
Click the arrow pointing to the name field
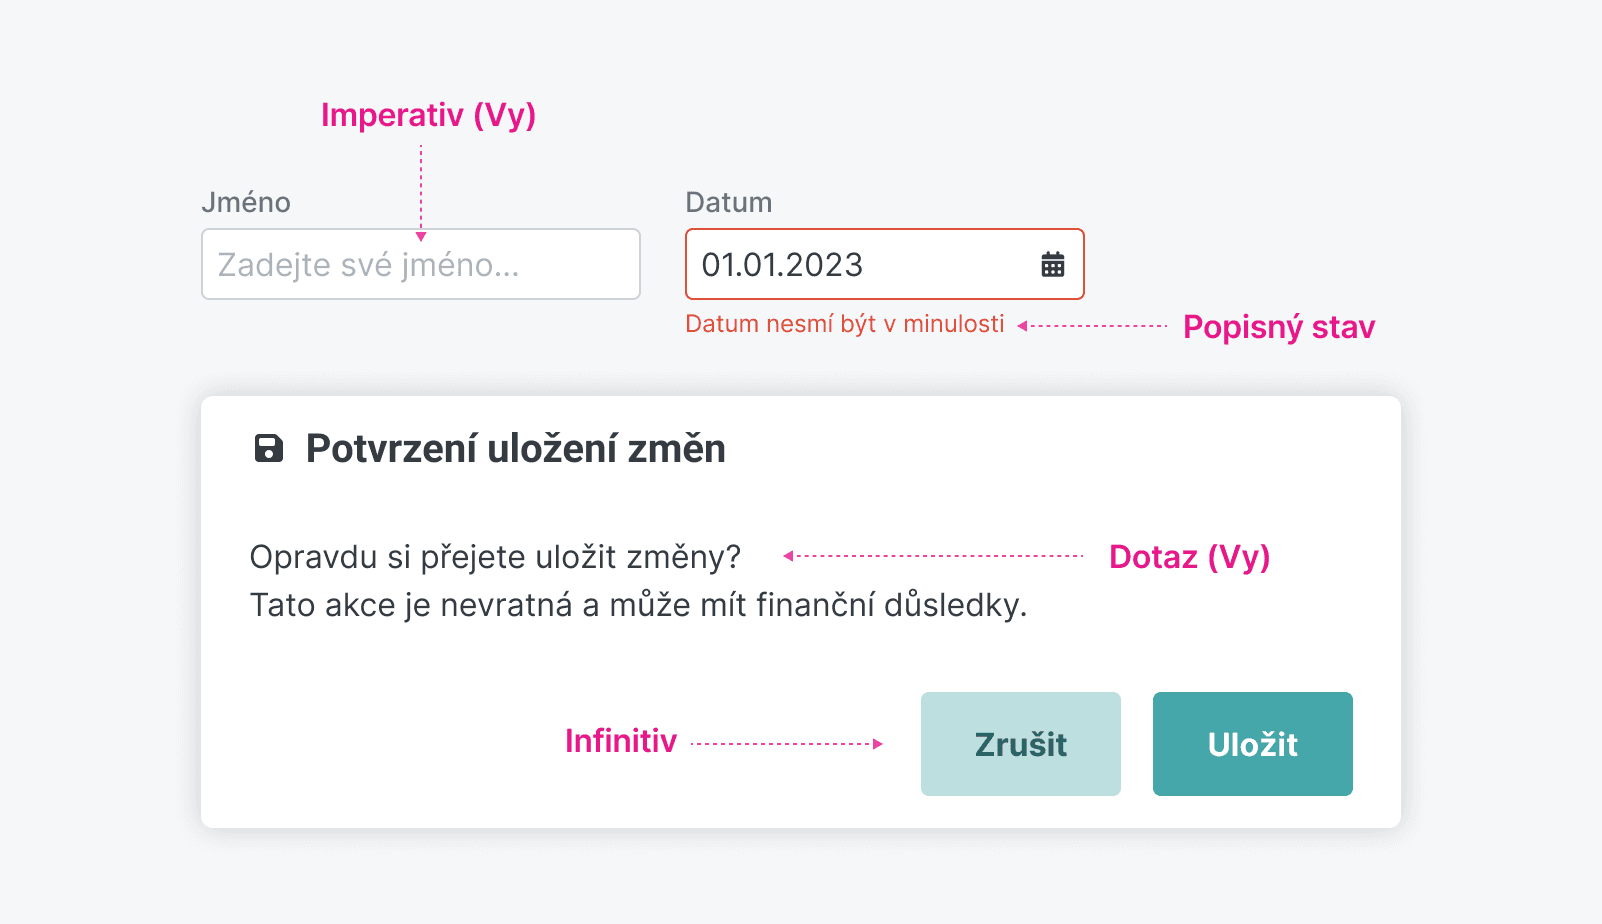tap(421, 190)
